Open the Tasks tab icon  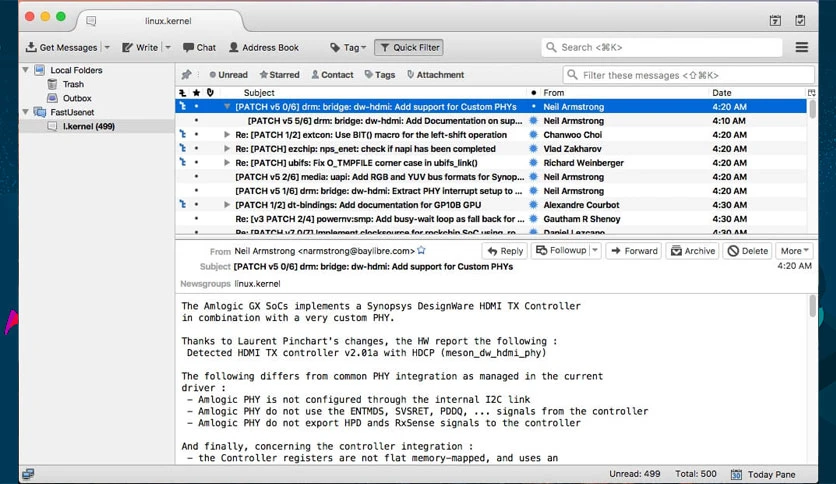(x=800, y=21)
